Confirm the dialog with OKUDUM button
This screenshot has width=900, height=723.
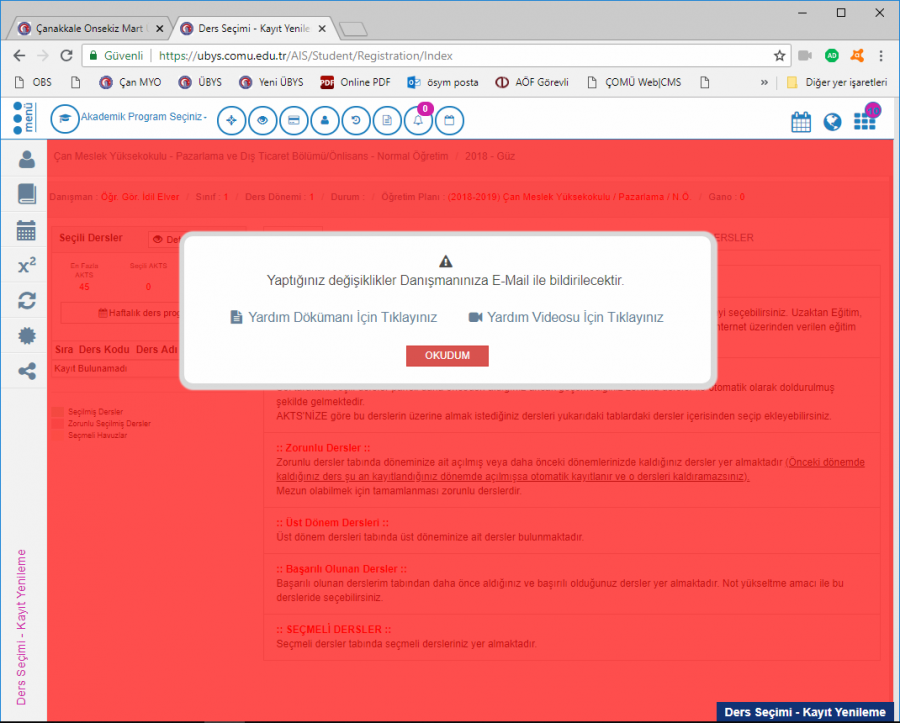point(447,356)
